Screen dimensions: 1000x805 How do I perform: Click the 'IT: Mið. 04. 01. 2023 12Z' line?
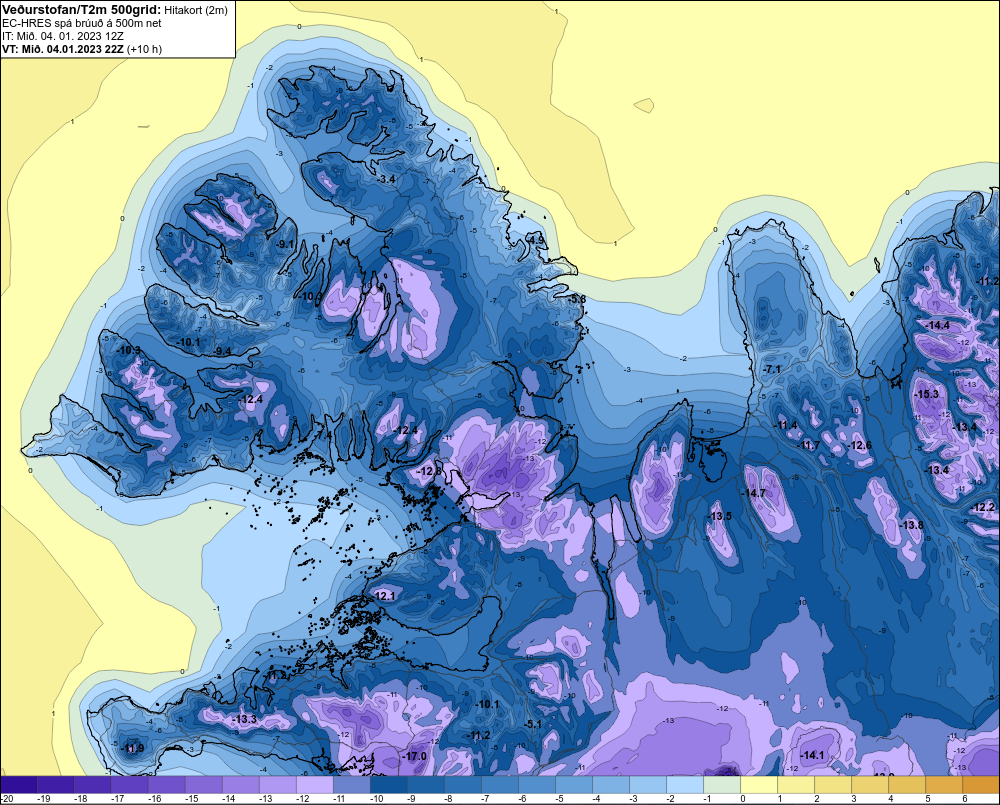point(62,36)
